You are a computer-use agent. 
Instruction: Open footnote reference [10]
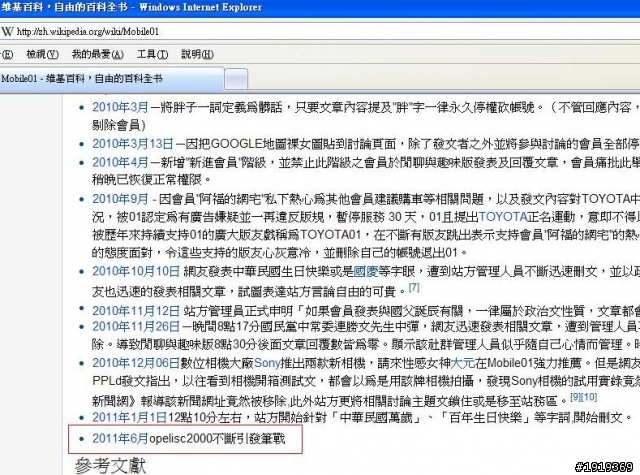click(x=588, y=397)
